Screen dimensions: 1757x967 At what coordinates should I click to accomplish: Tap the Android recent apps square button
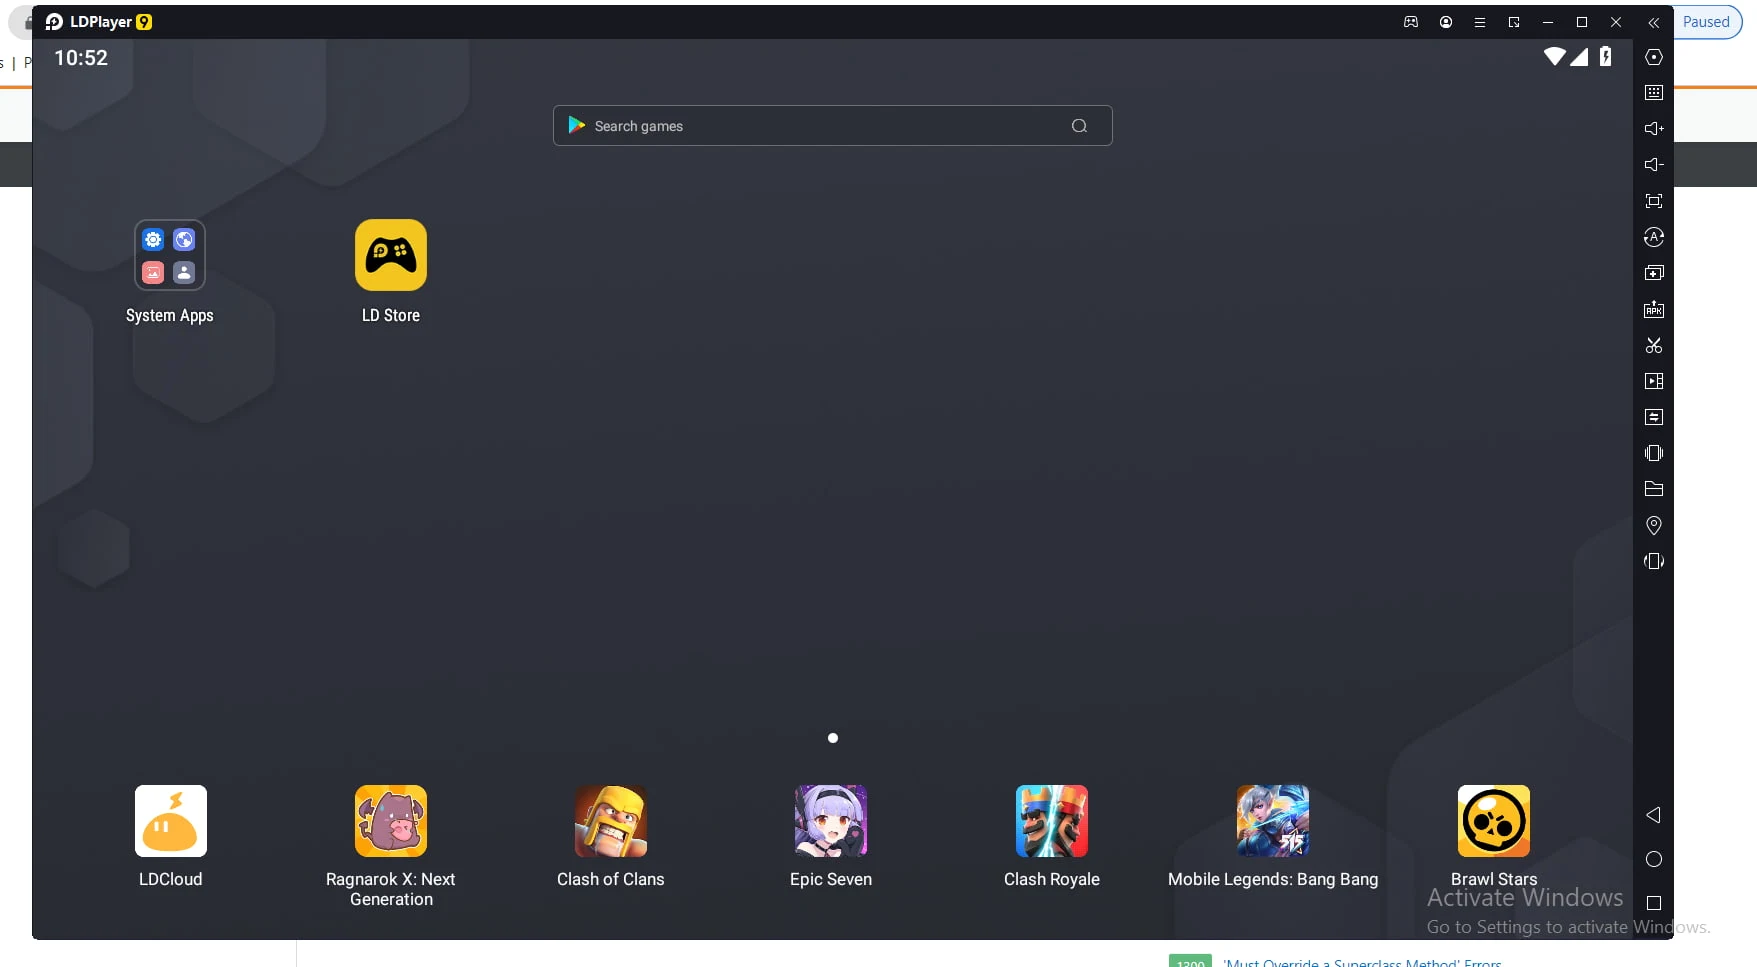point(1654,903)
